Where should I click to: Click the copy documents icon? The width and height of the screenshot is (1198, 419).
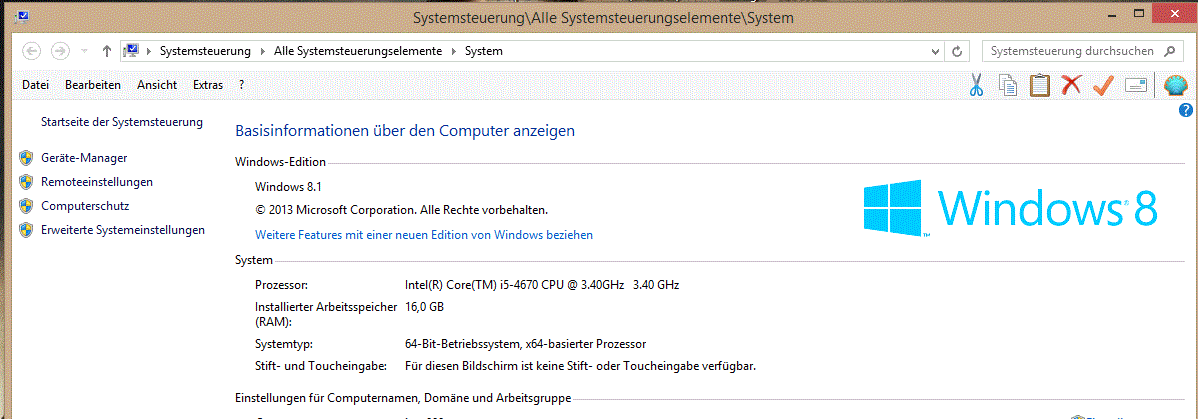pyautogui.click(x=1008, y=86)
